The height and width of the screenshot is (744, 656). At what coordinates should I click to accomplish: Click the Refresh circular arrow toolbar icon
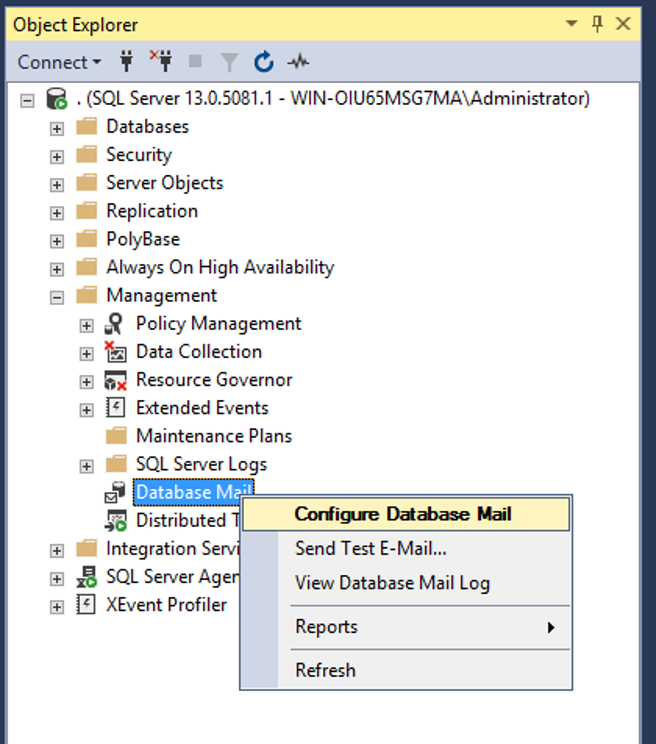point(264,62)
